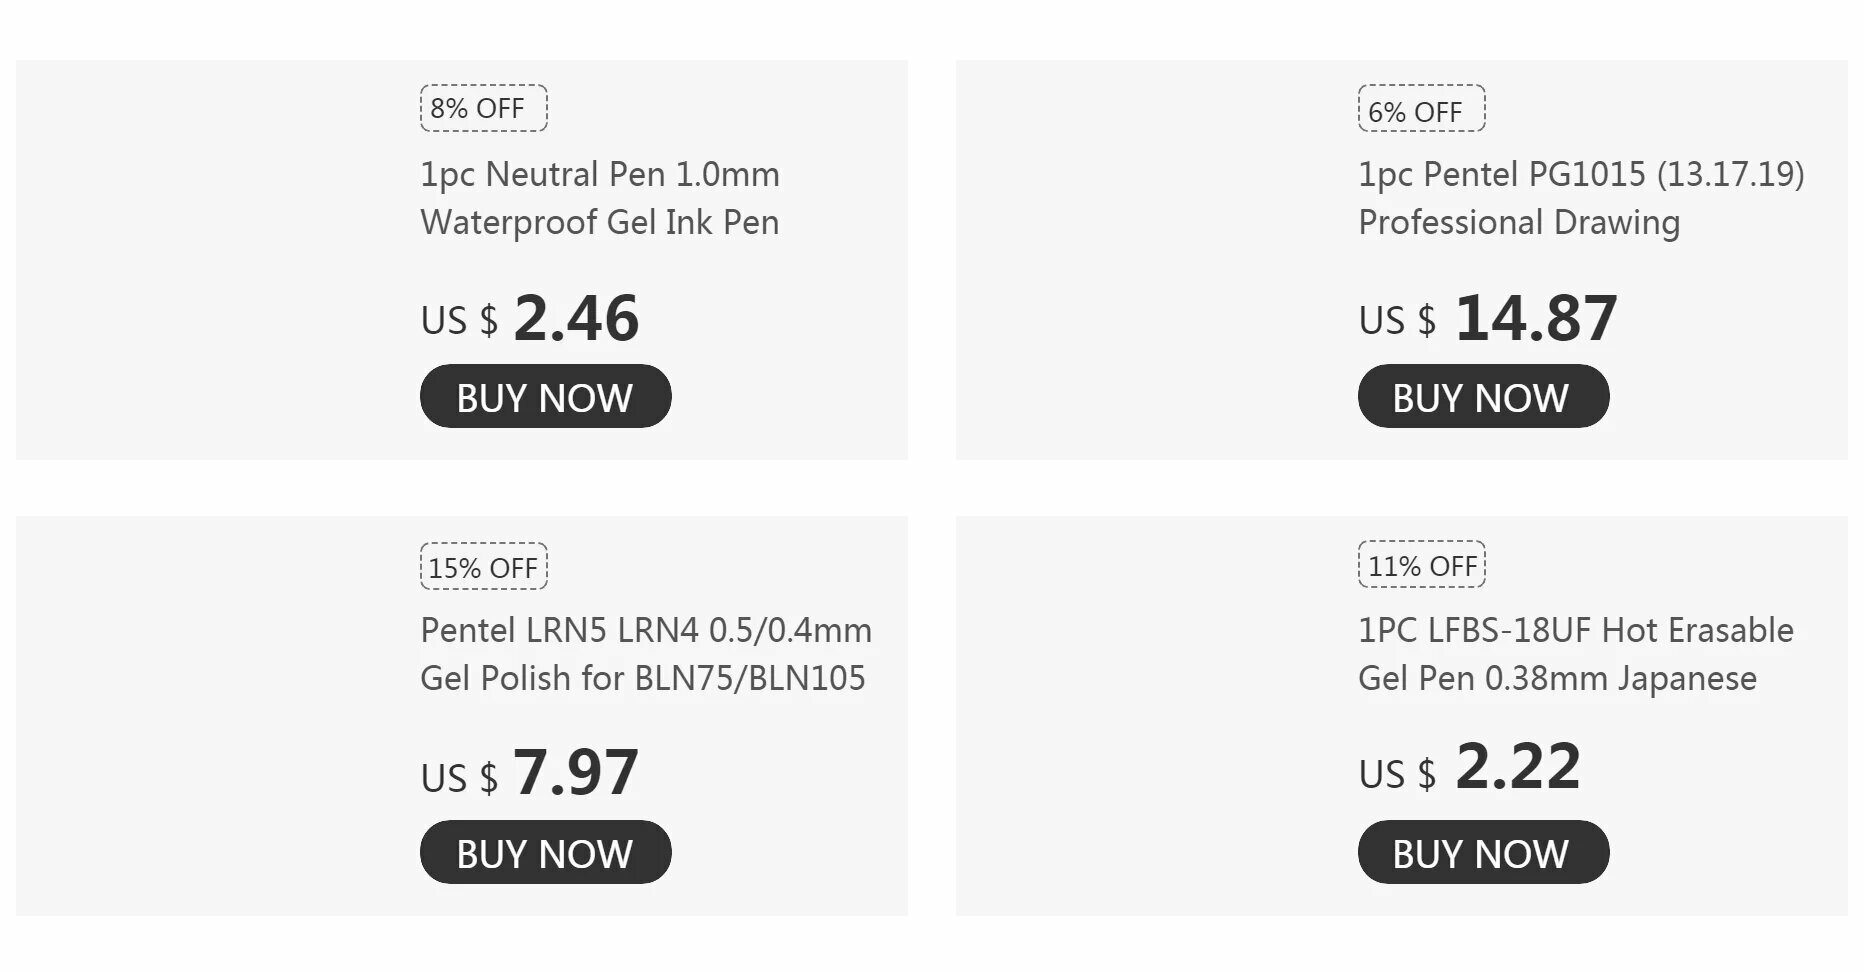Click the US $ 2.46 price
This screenshot has width=1864, height=972.
tap(530, 318)
